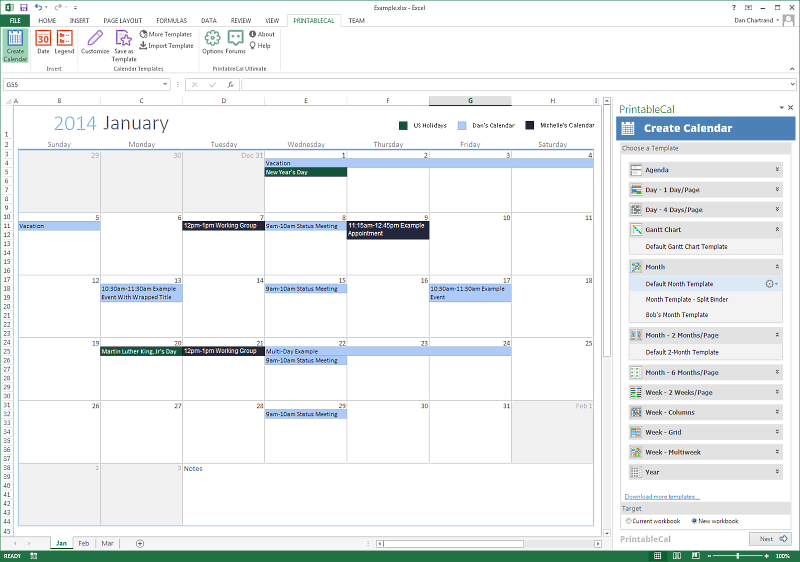Click the vertical scrollbar down arrow

click(607, 533)
